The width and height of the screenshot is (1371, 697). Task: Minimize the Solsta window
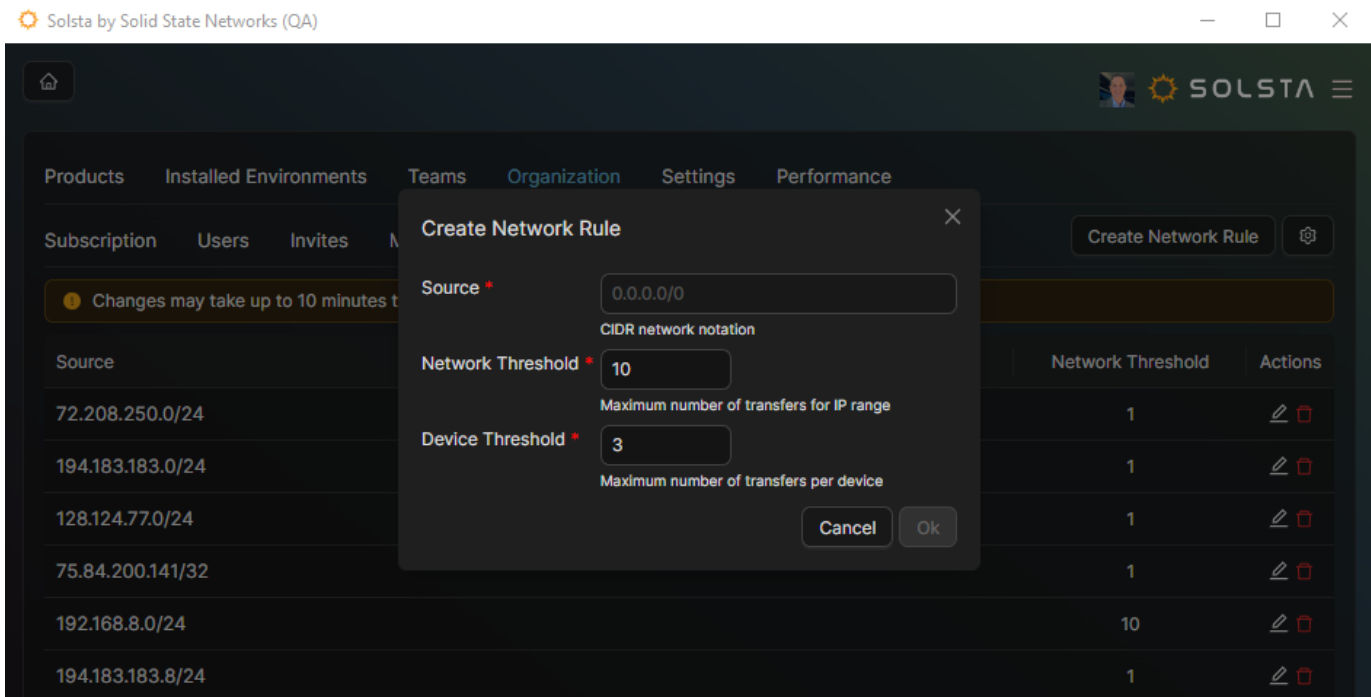(x=1207, y=20)
